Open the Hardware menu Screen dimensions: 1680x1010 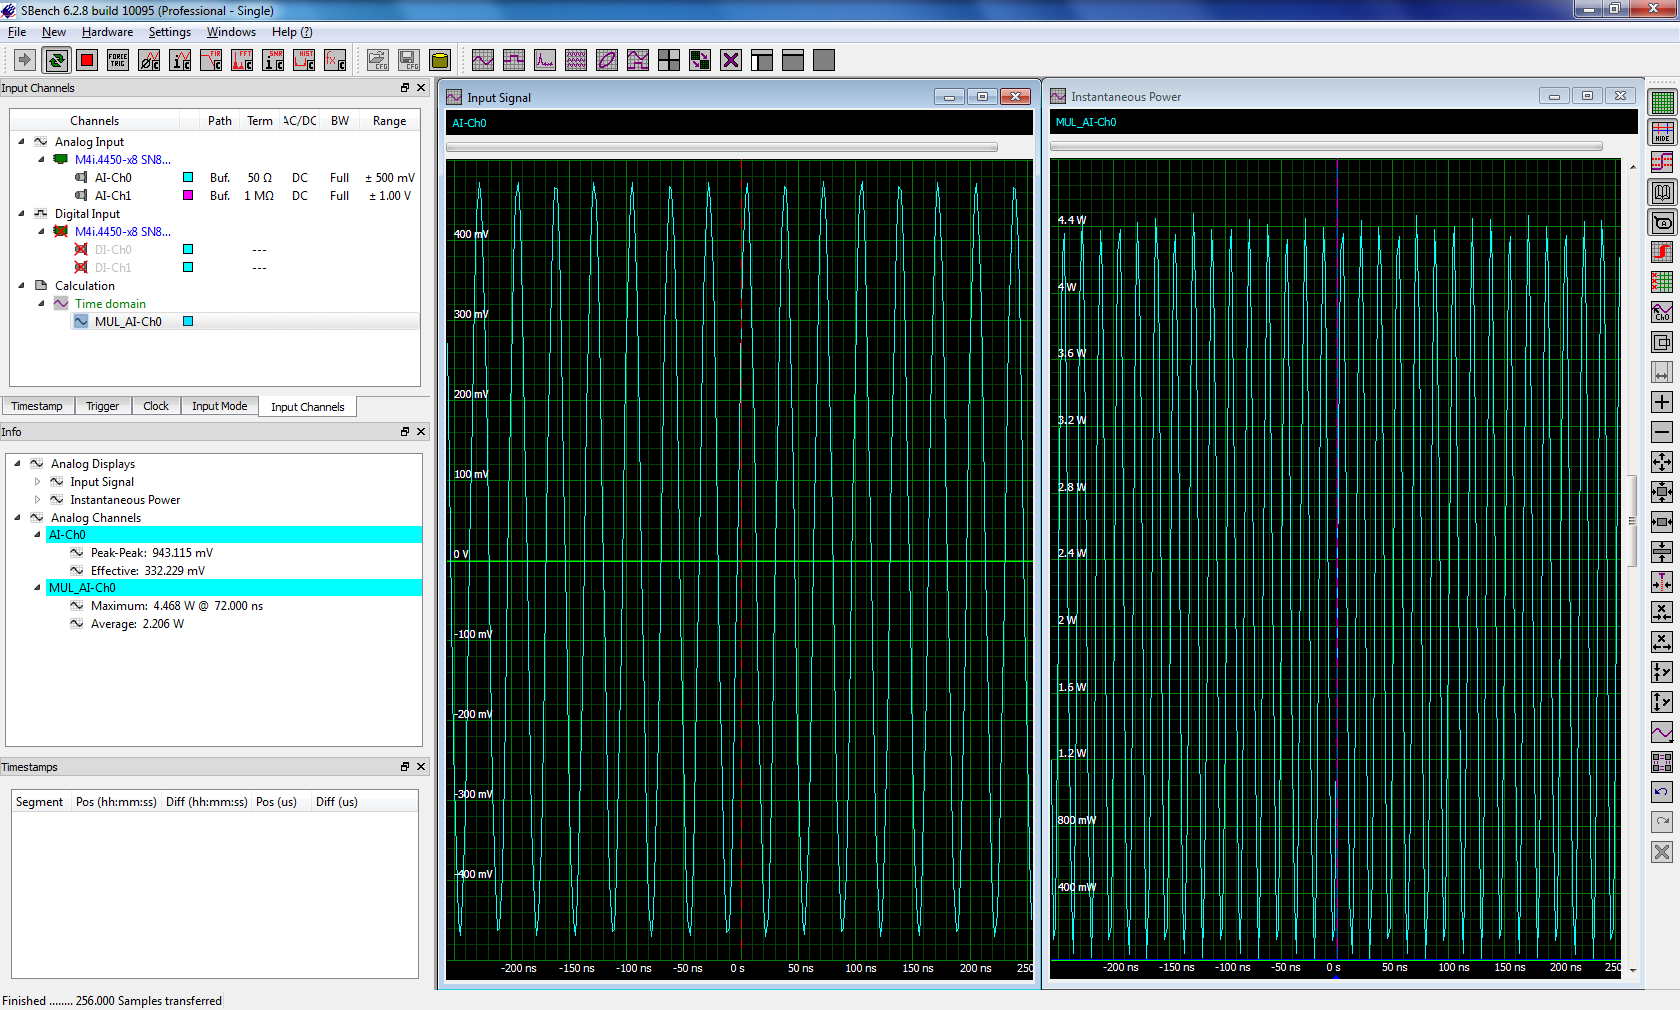107,32
